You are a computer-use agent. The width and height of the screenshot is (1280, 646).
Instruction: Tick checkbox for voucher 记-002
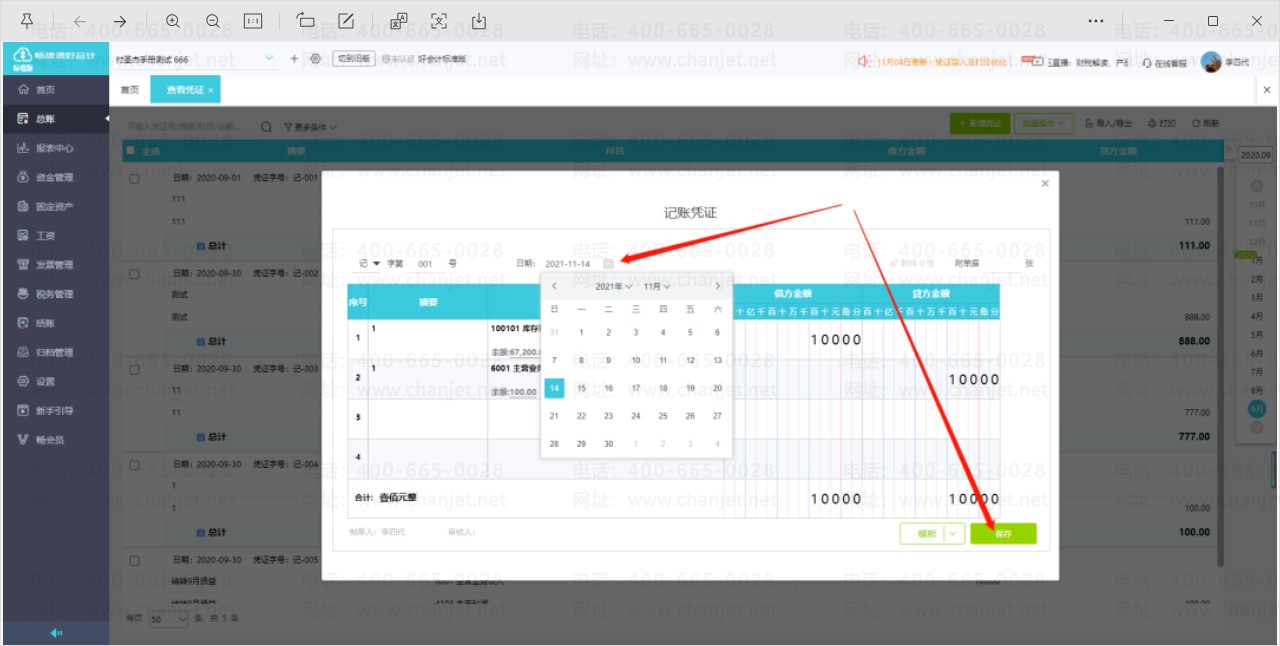pos(135,273)
